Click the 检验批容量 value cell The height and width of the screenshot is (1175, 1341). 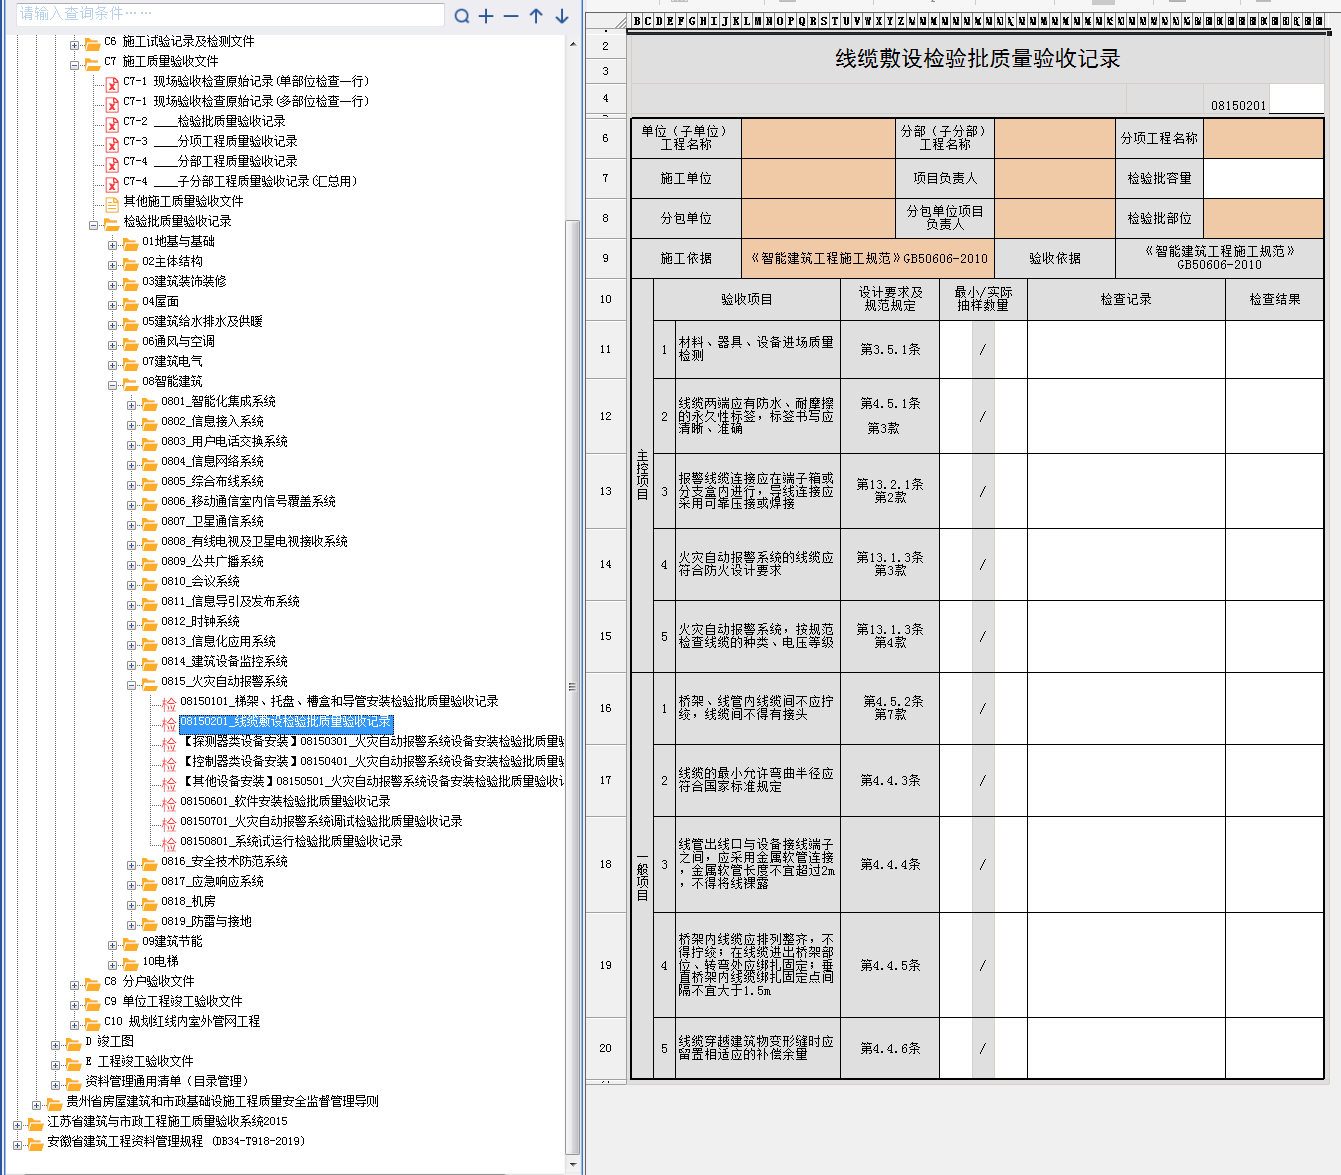[1264, 178]
